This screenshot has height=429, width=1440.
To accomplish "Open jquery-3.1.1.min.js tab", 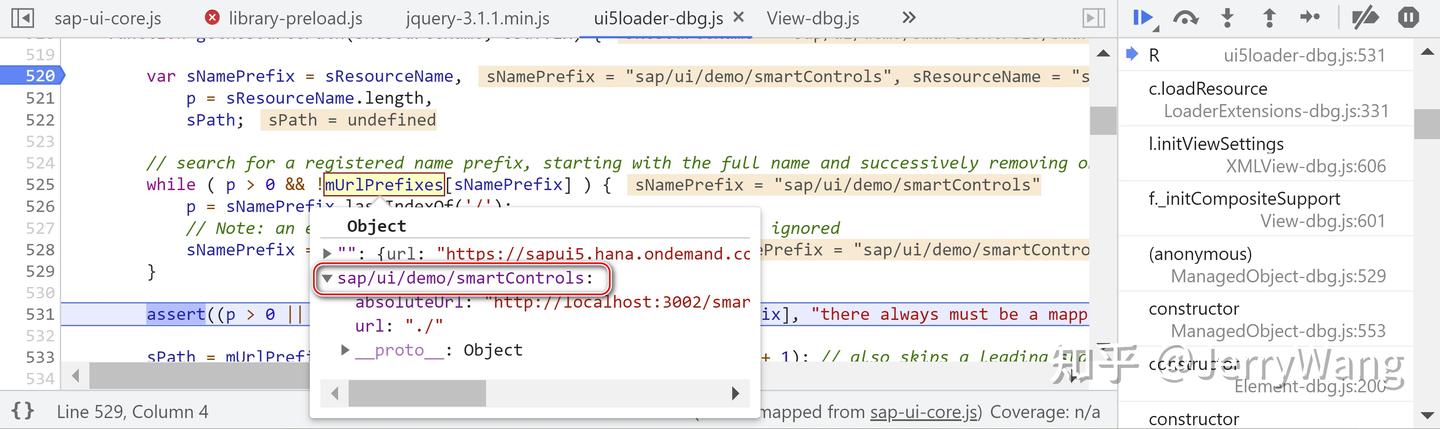I will point(477,18).
